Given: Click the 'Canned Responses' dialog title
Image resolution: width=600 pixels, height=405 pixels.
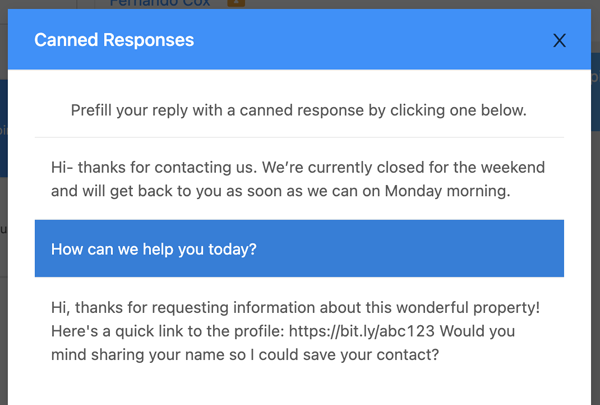Looking at the screenshot, I should pyautogui.click(x=114, y=40).
